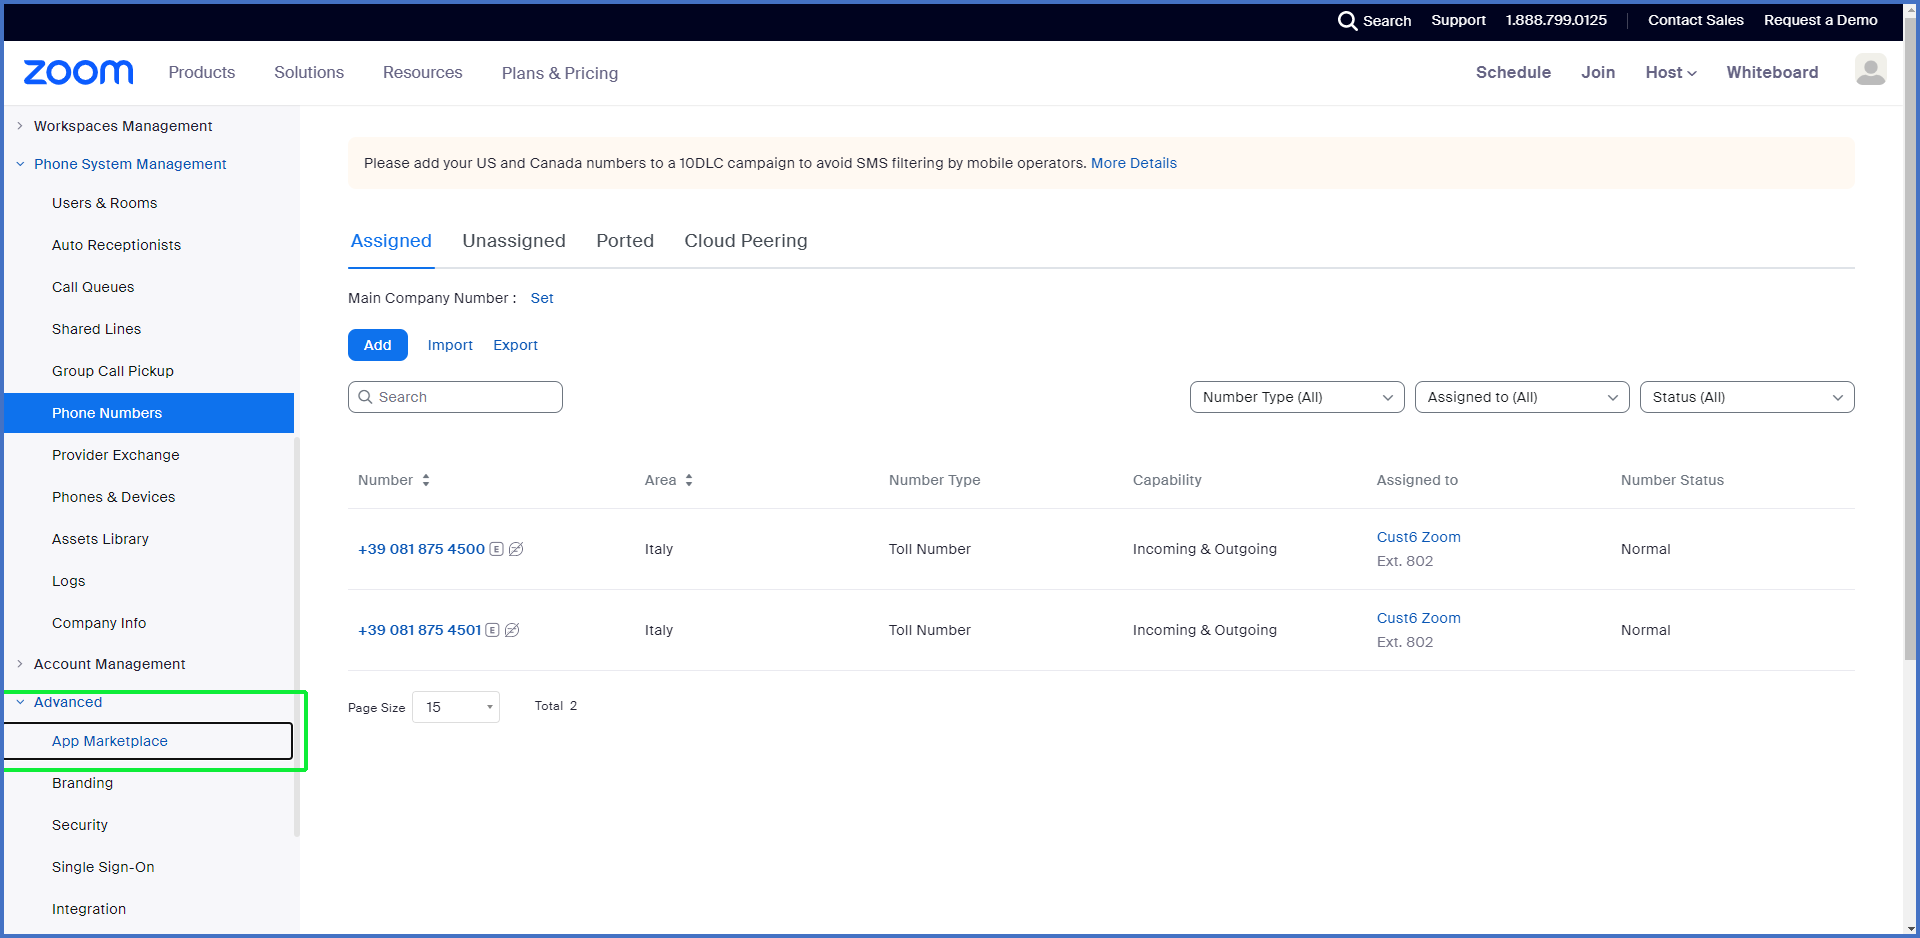Image resolution: width=1920 pixels, height=938 pixels.
Task: Click E icon beside +39 081 875 4500
Action: tap(496, 549)
